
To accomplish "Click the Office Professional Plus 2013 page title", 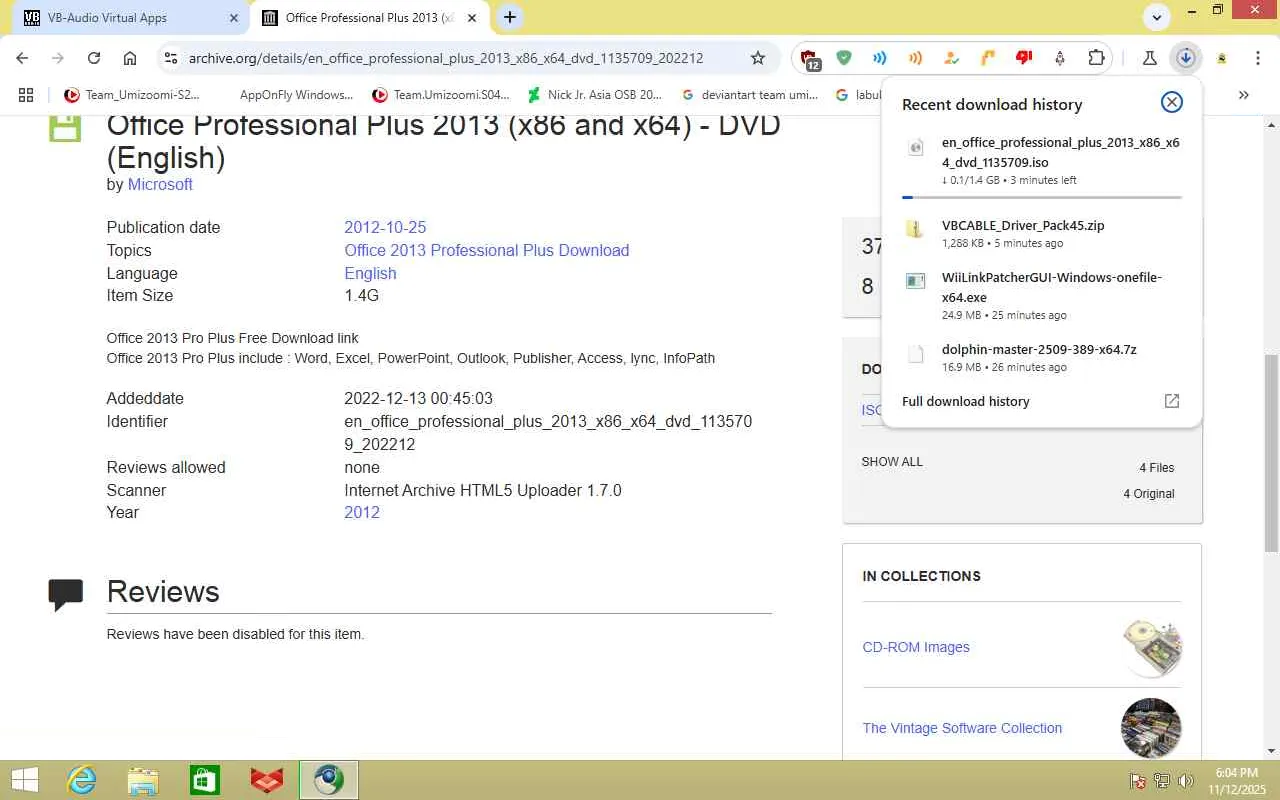I will click(x=444, y=141).
